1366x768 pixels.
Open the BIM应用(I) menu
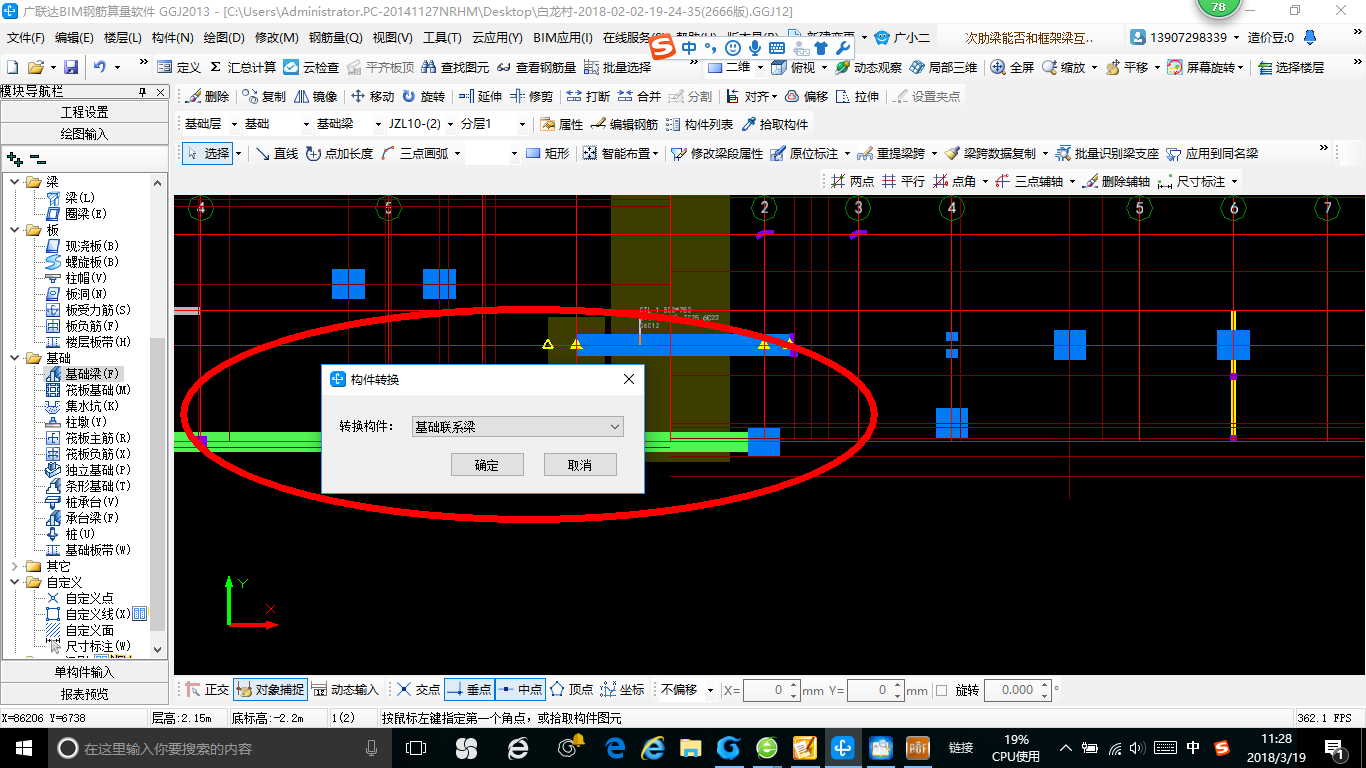click(563, 38)
